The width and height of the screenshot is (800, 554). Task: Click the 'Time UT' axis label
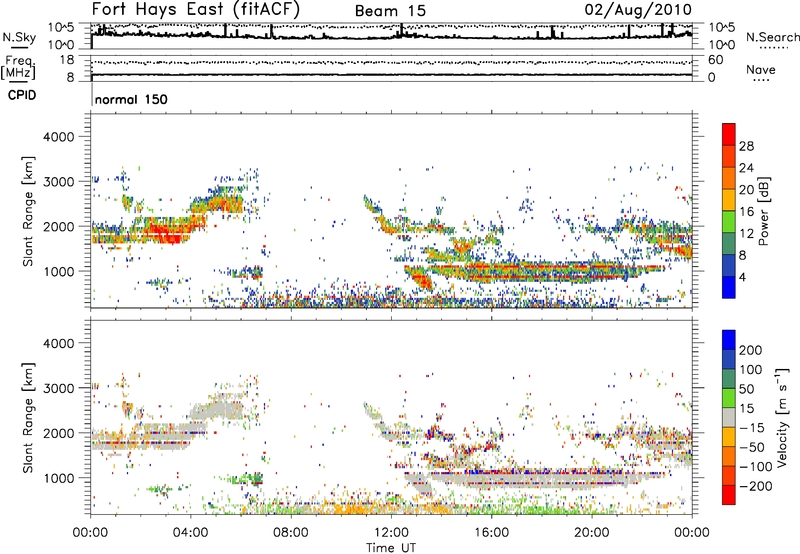click(391, 547)
